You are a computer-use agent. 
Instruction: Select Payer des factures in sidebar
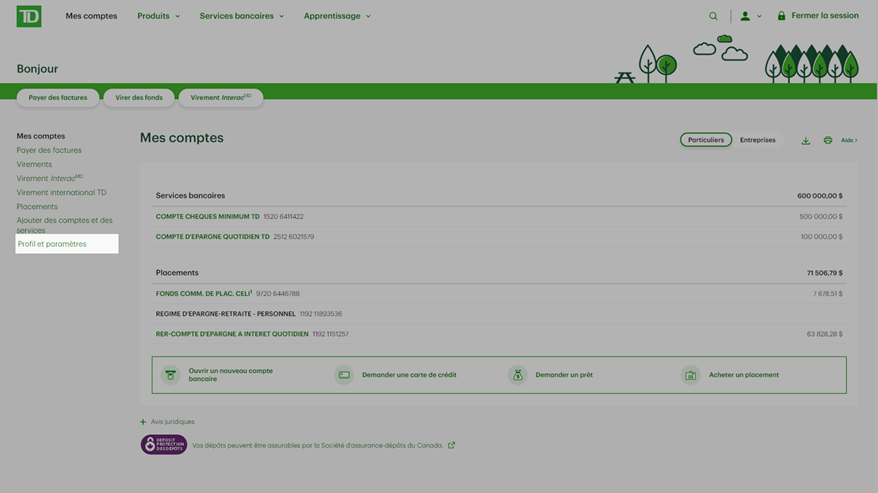49,150
